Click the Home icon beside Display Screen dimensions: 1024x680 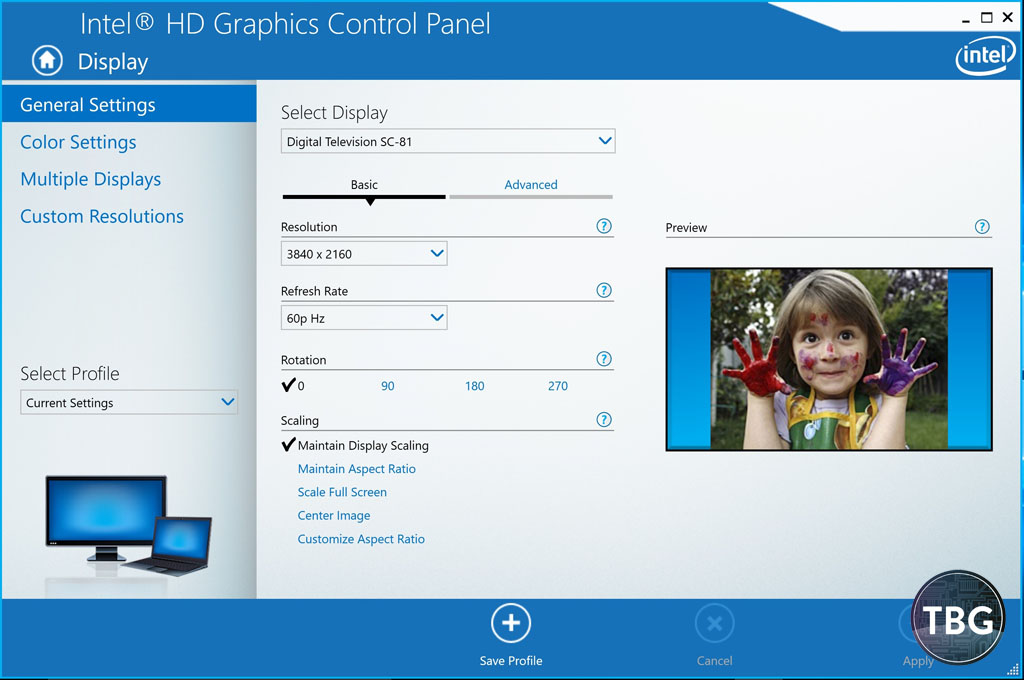pos(47,61)
